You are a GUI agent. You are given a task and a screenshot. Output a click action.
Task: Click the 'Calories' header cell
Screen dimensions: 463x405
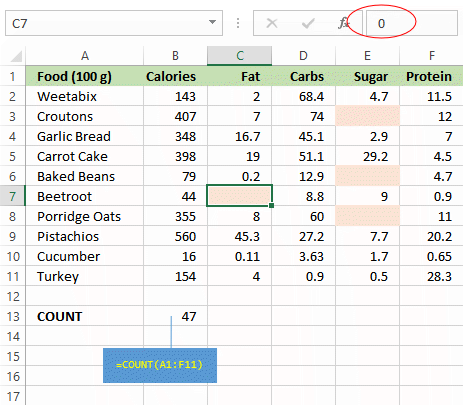175,76
